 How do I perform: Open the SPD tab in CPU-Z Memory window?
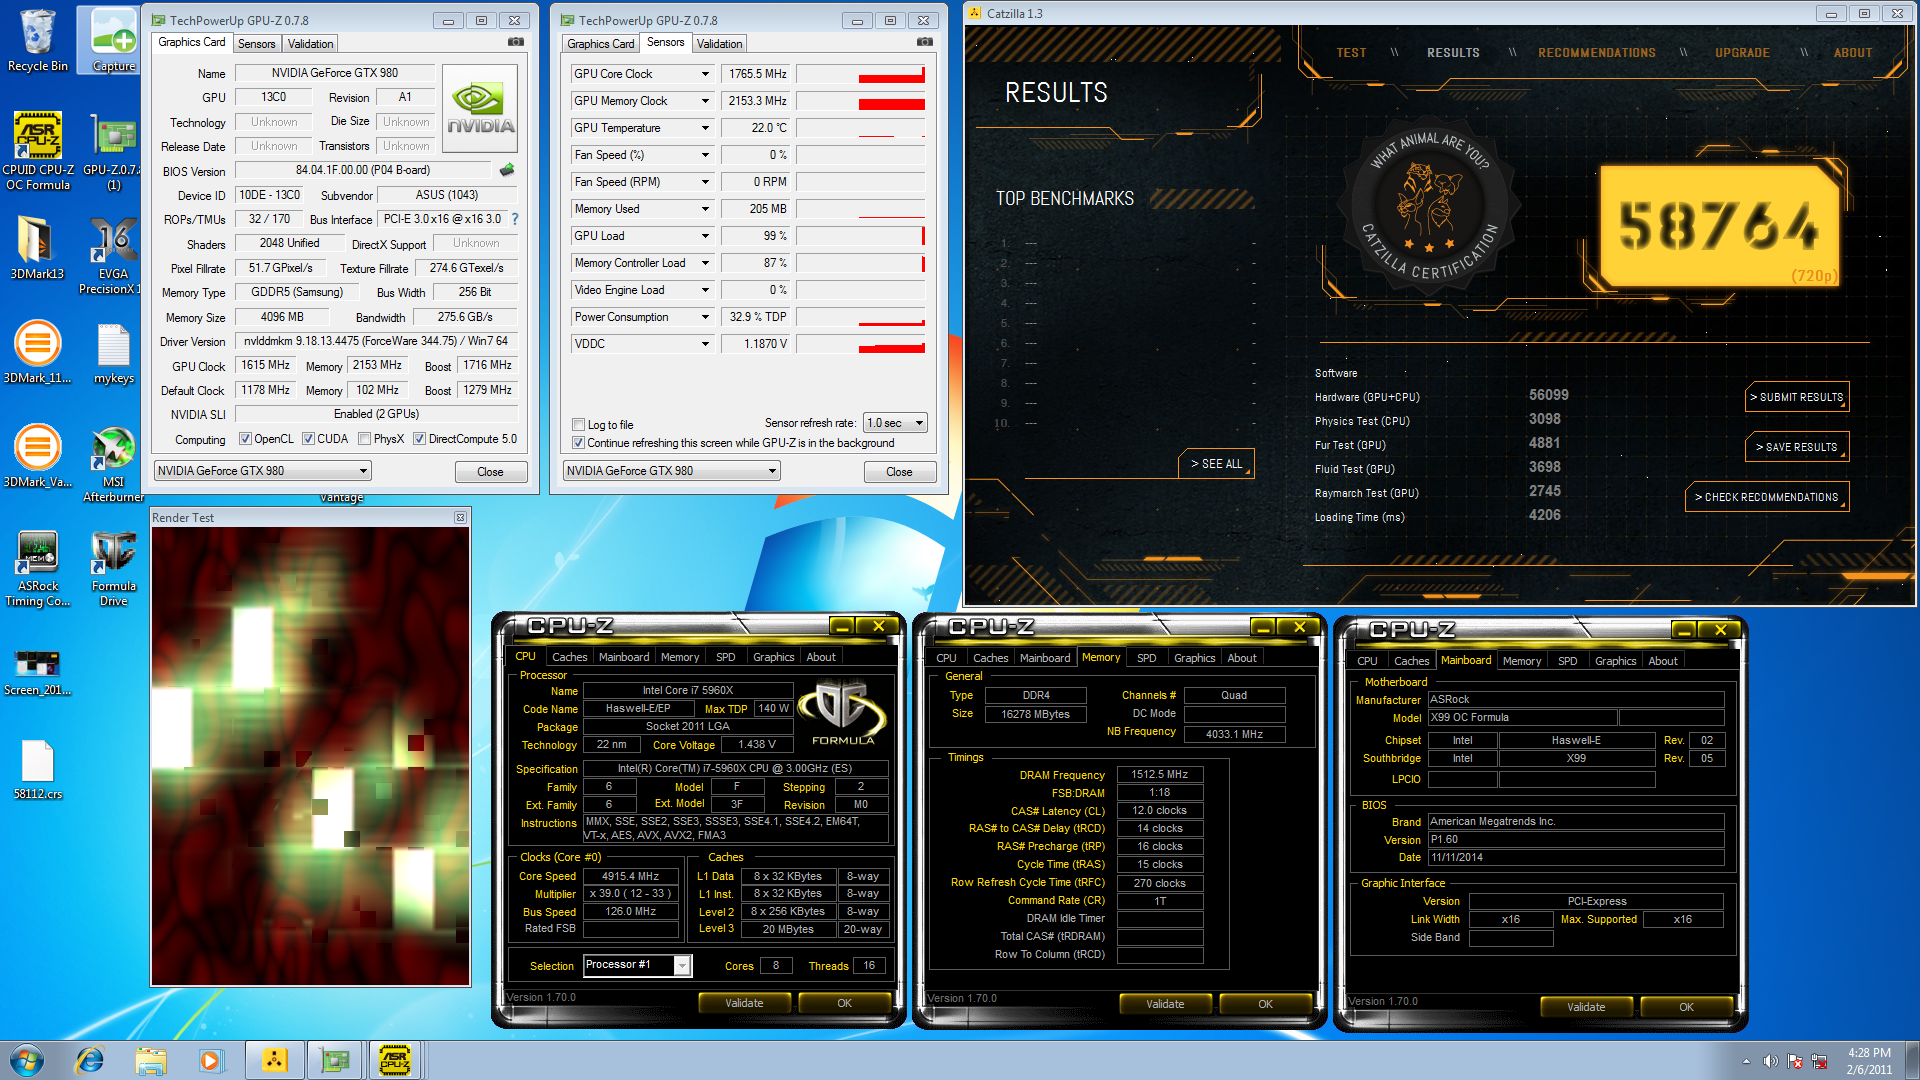tap(1147, 658)
